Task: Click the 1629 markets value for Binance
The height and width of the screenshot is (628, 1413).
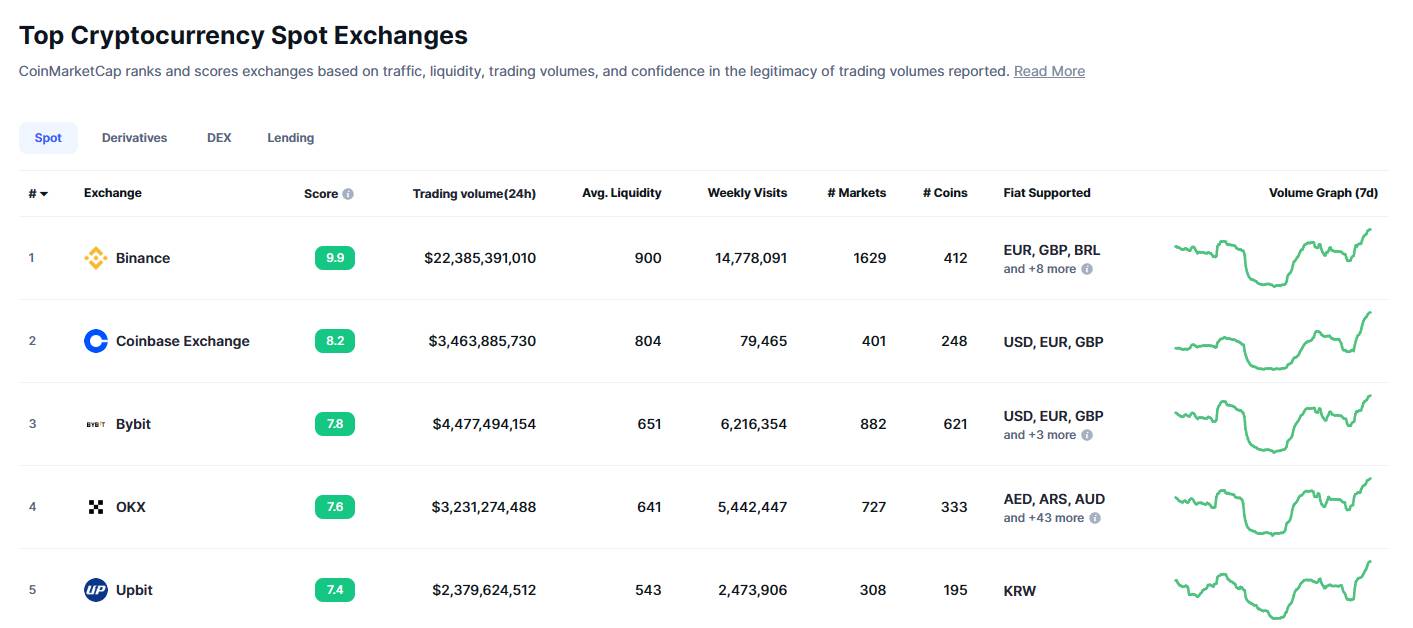Action: point(870,258)
